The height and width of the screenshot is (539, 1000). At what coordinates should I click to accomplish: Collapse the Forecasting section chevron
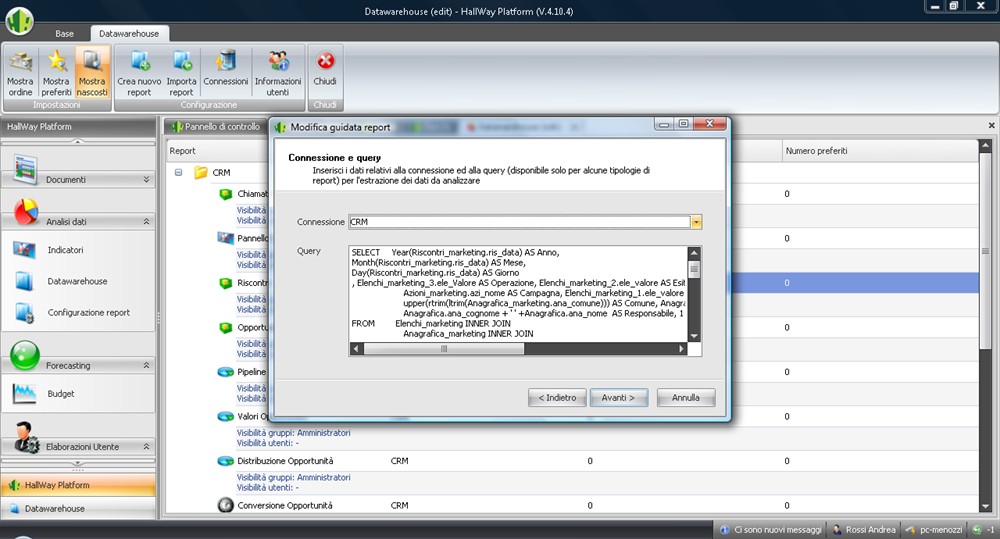[146, 365]
